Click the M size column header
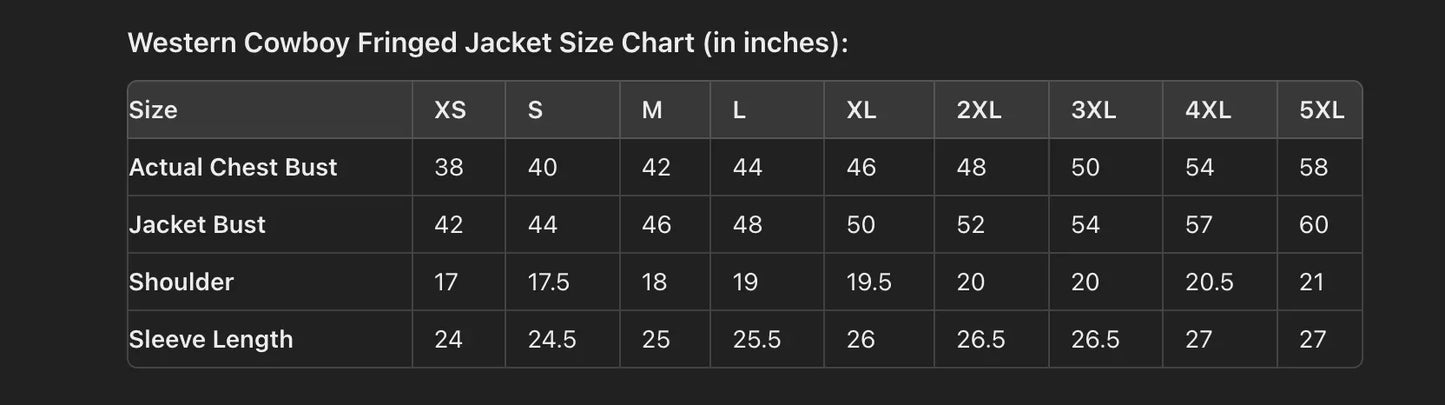1445x405 pixels. pyautogui.click(x=652, y=110)
